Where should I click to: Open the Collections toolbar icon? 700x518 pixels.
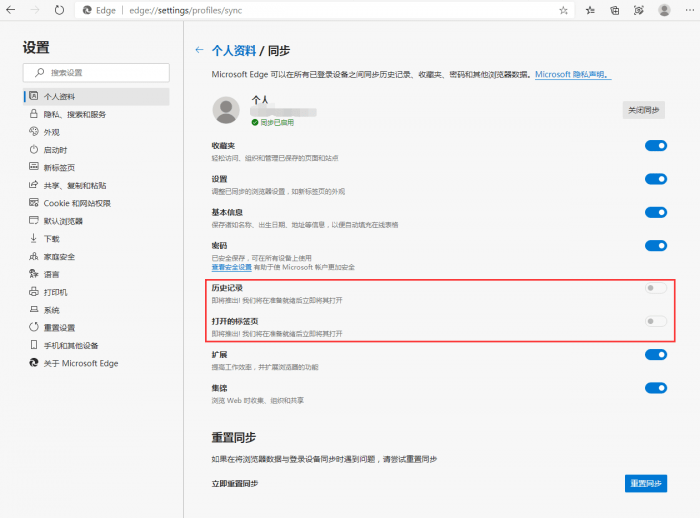[x=615, y=10]
